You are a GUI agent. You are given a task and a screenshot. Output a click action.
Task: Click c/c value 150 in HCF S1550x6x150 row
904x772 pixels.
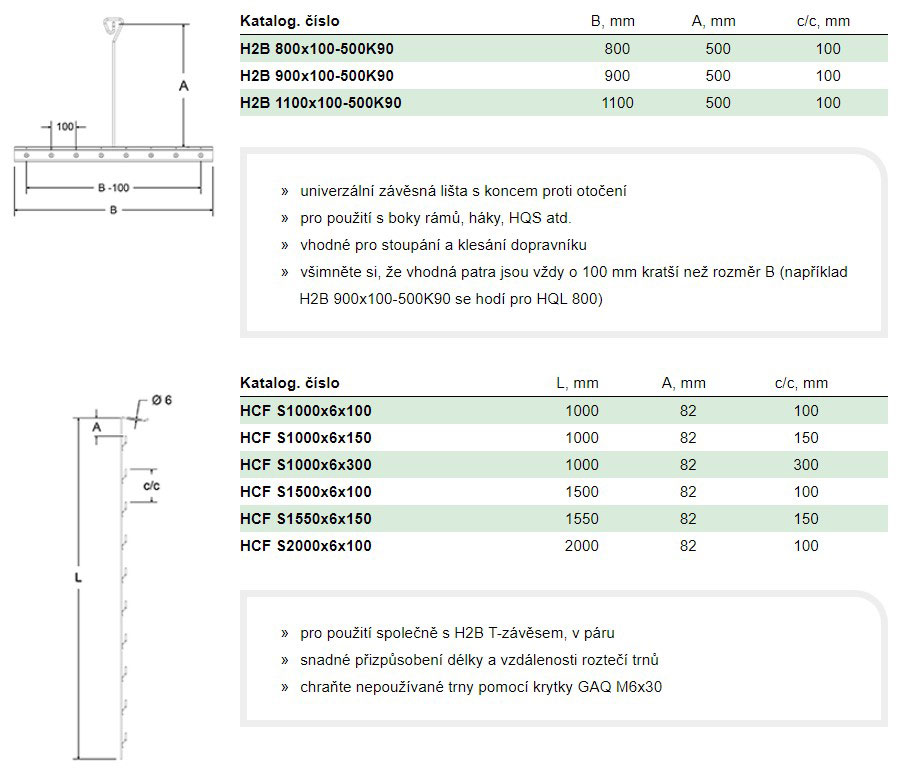(805, 519)
